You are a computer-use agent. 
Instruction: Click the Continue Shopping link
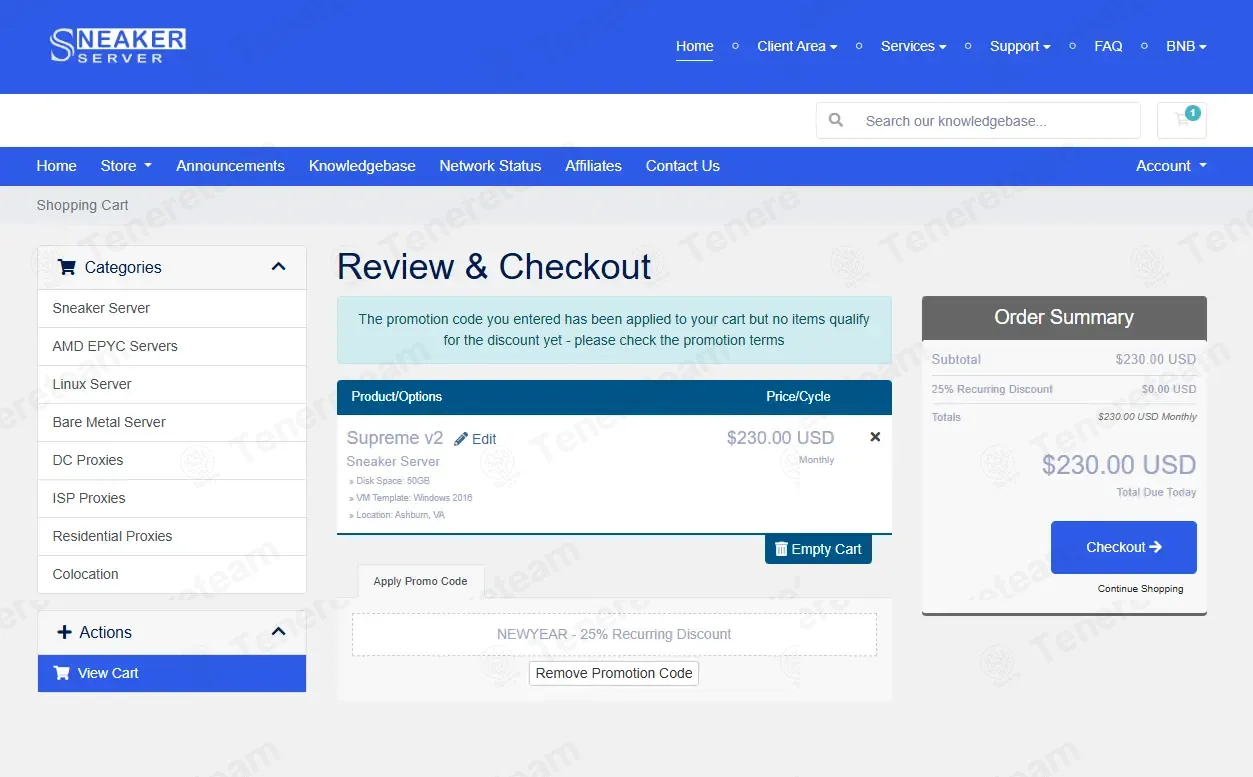pyautogui.click(x=1140, y=589)
